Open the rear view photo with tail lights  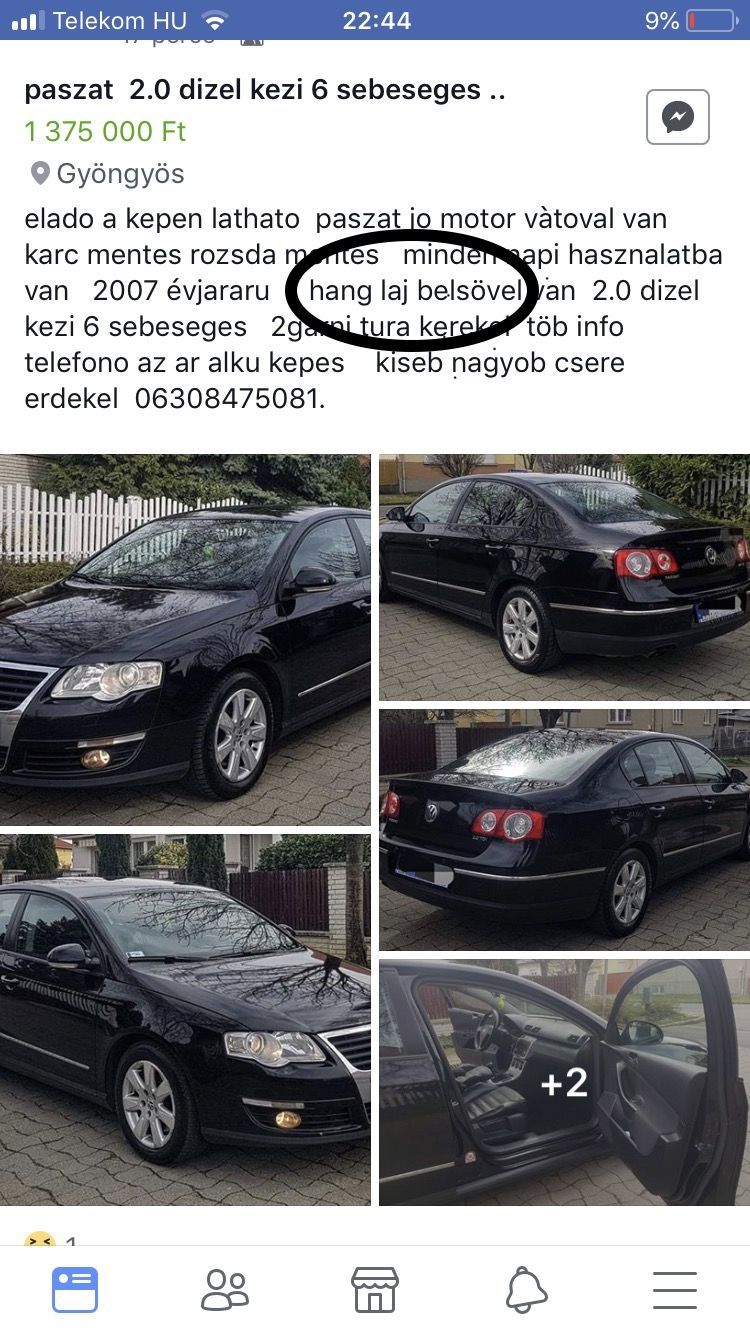(564, 830)
